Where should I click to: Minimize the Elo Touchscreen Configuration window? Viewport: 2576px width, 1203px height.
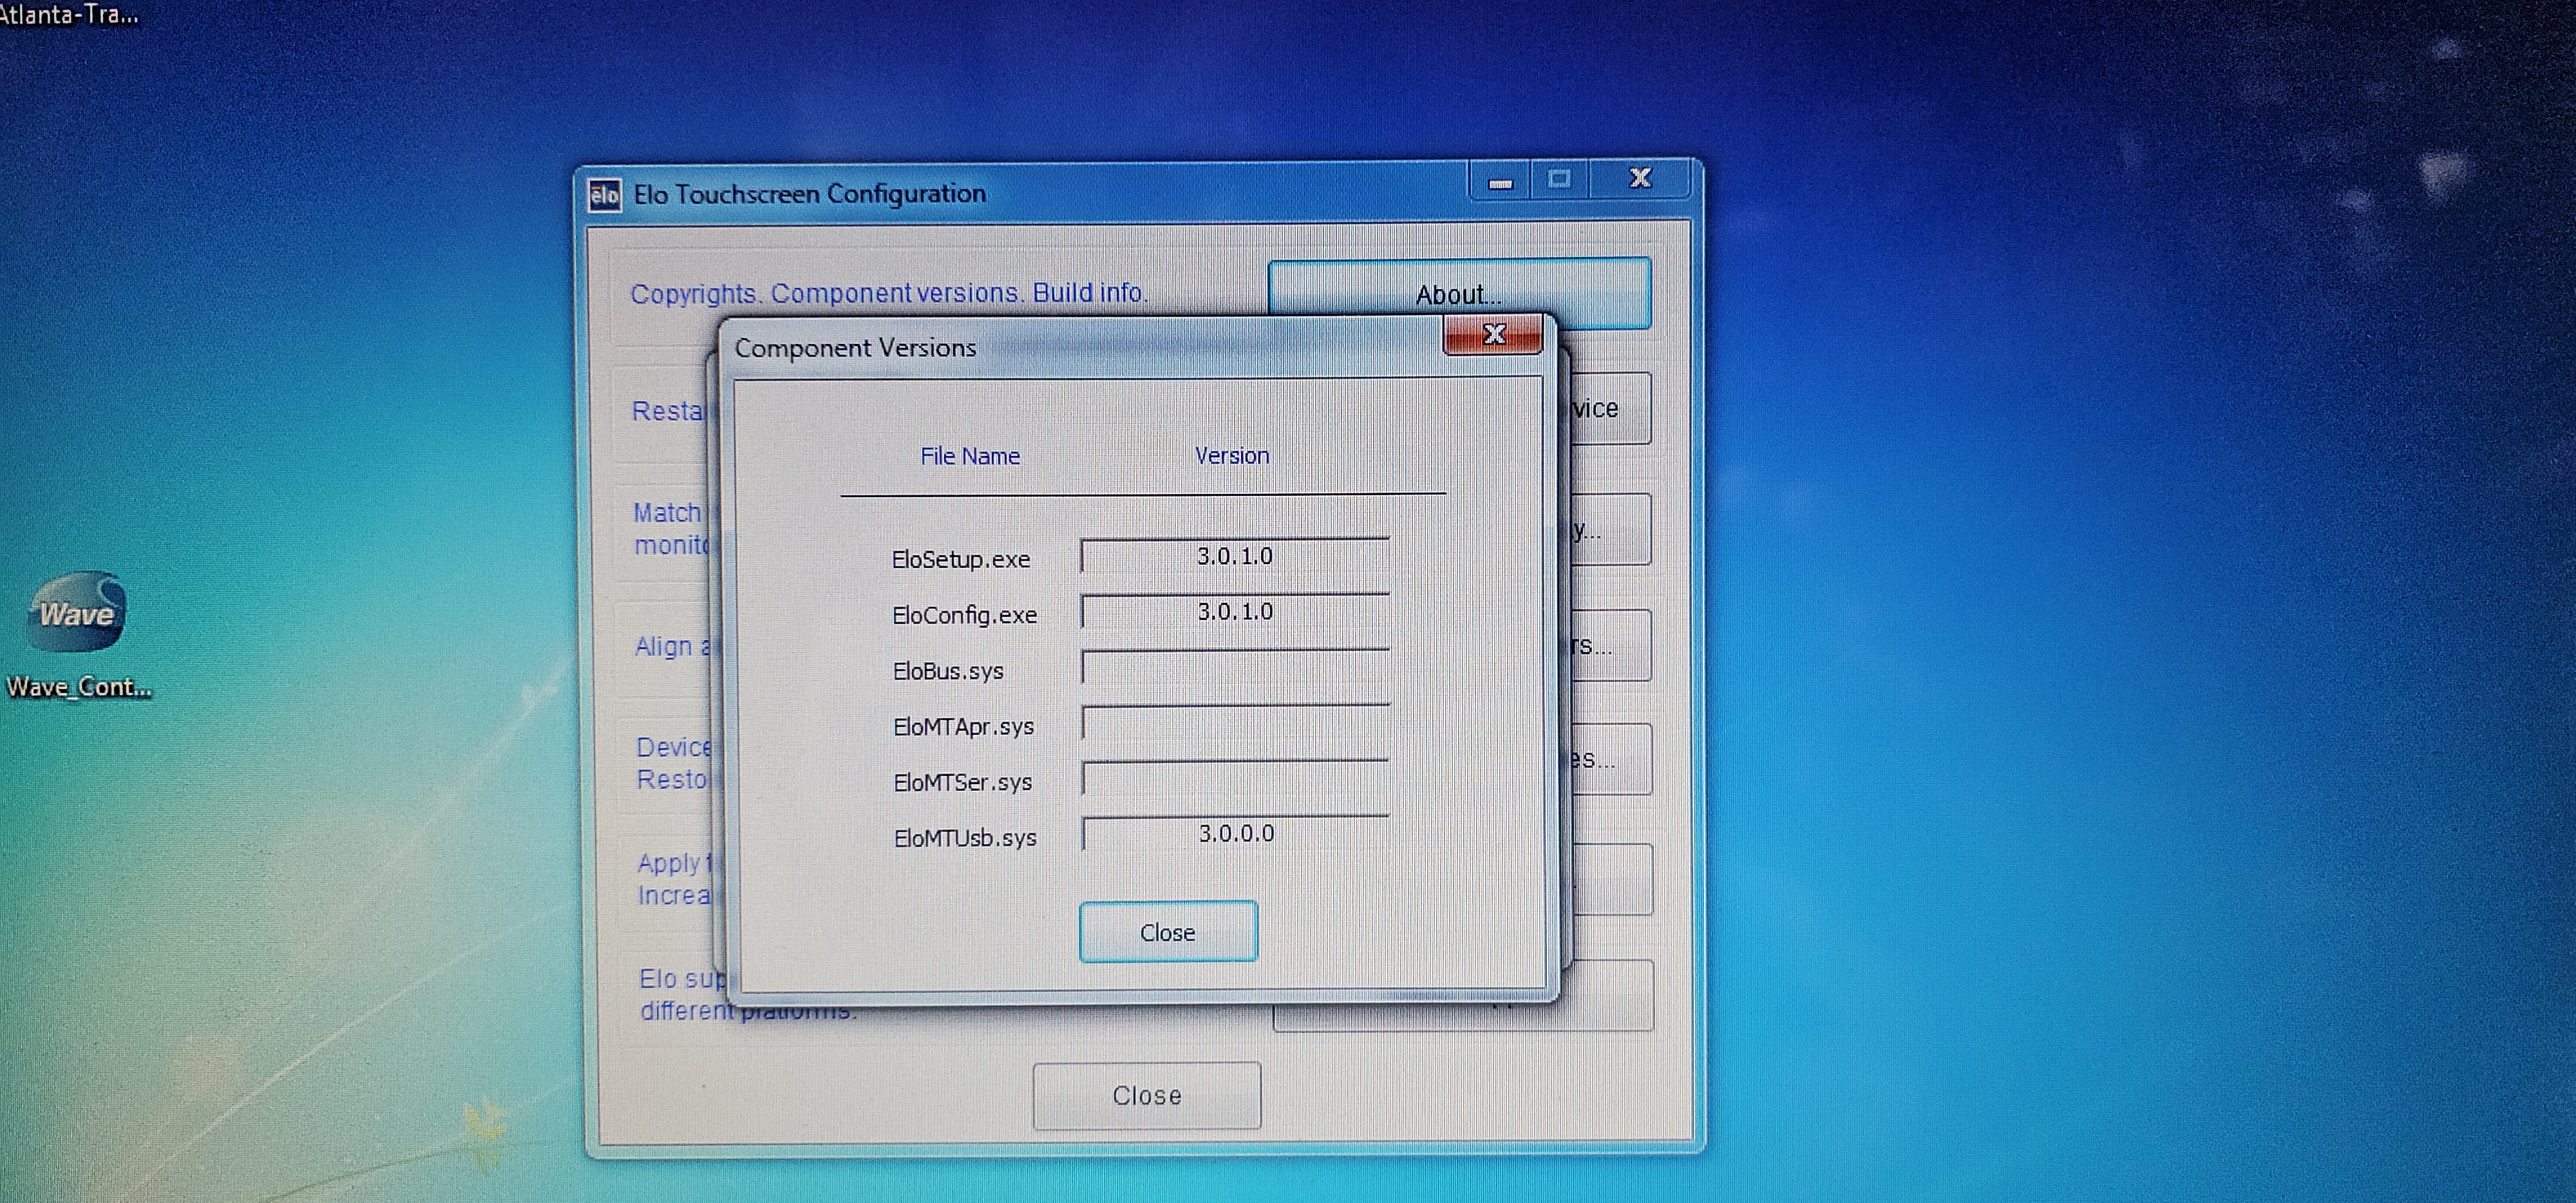coord(1500,181)
